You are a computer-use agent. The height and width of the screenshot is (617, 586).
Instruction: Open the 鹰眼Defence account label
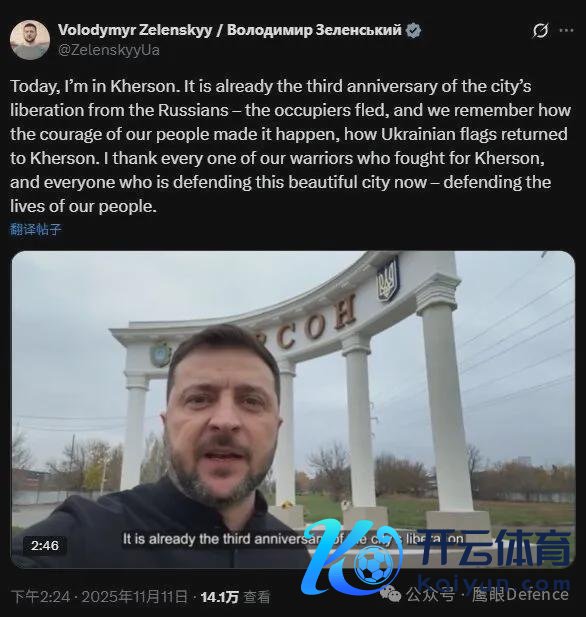[520, 595]
